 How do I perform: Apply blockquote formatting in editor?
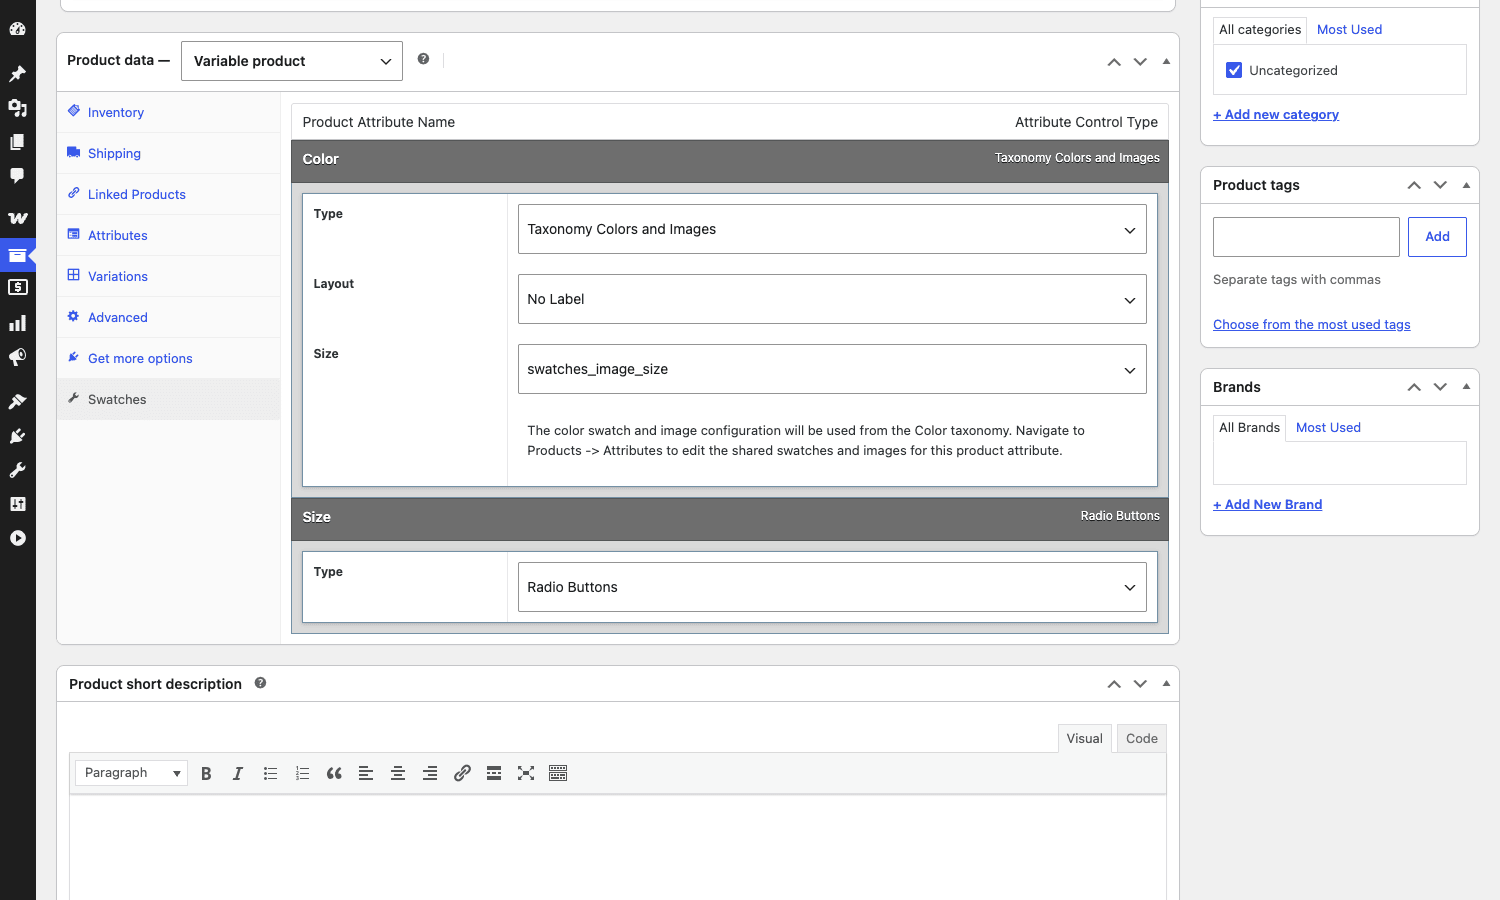(x=334, y=773)
